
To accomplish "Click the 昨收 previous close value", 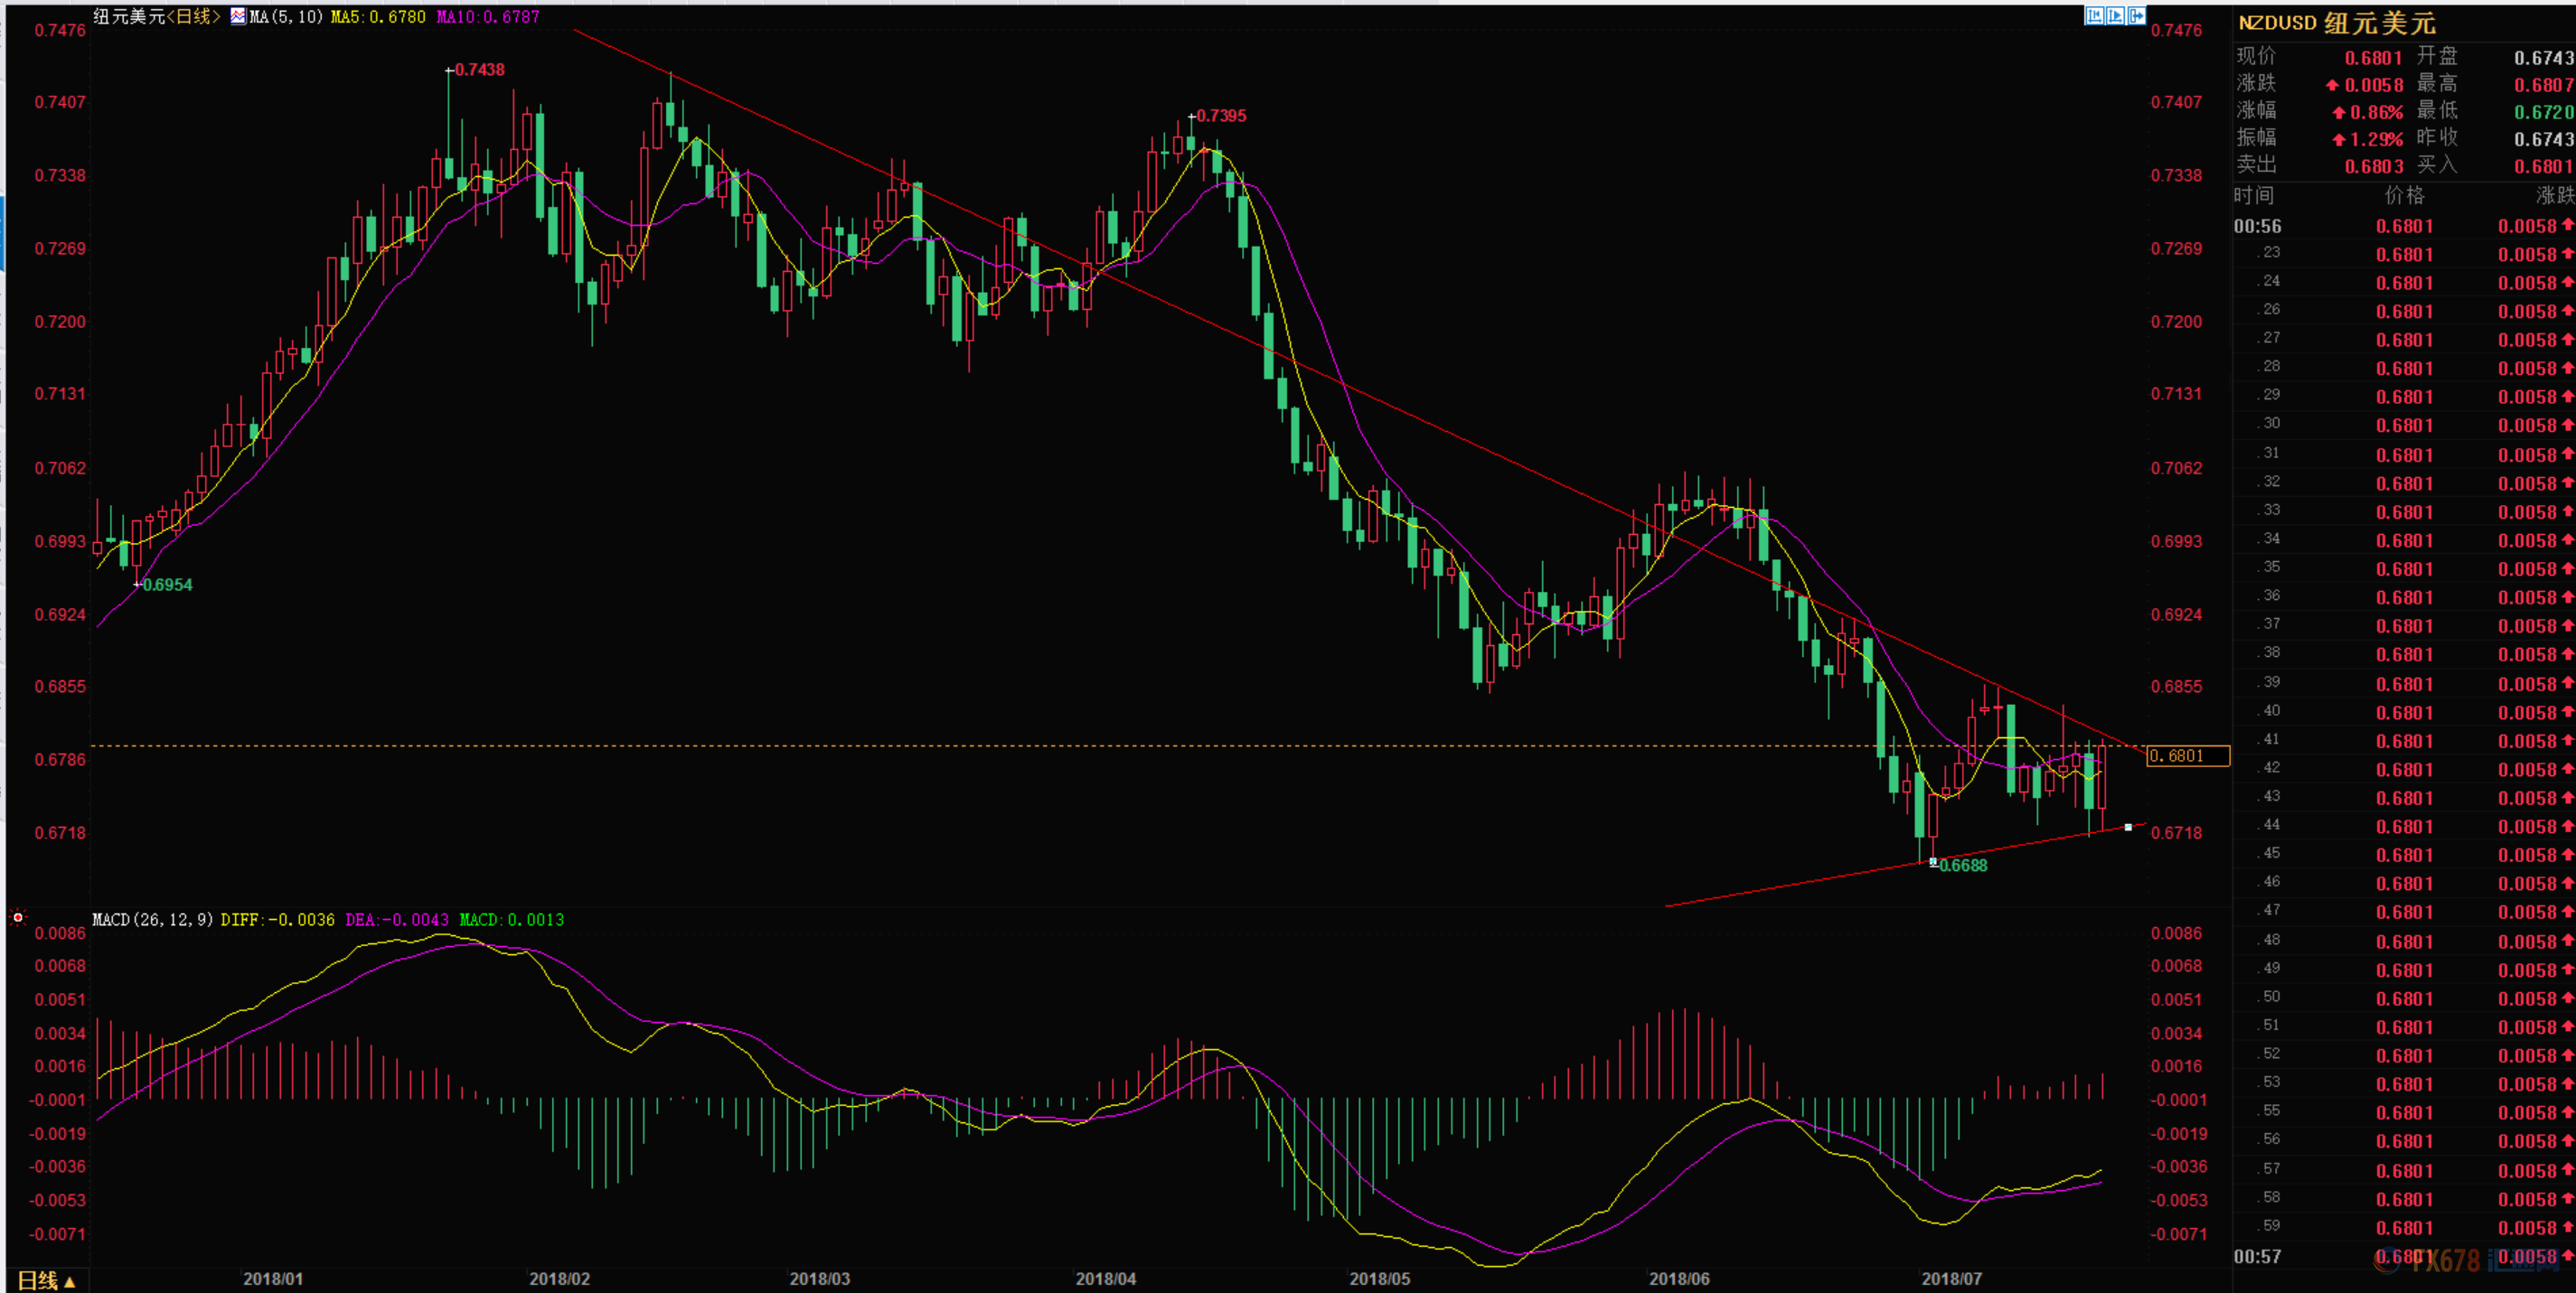I will (2544, 139).
